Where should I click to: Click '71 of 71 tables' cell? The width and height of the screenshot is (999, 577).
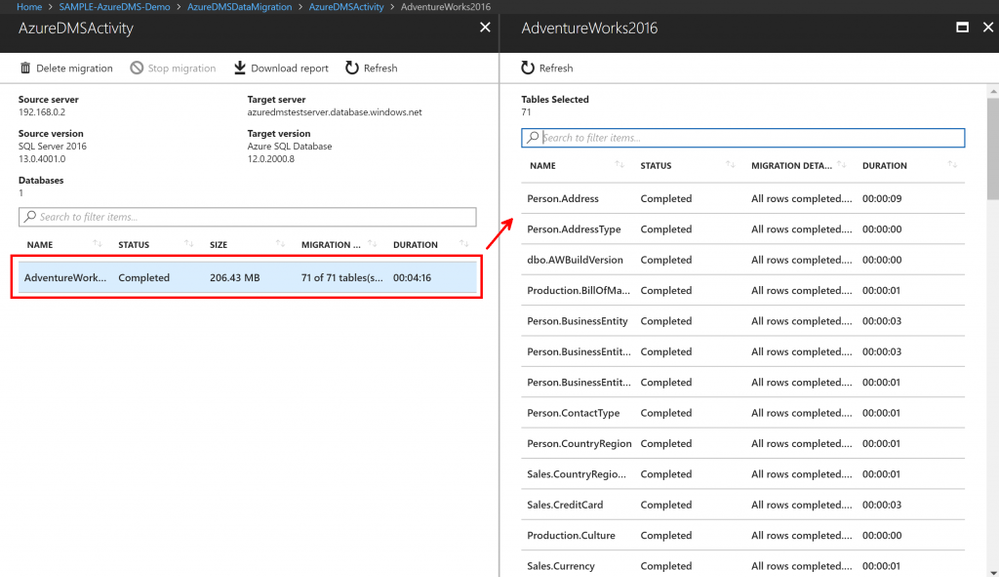342,278
